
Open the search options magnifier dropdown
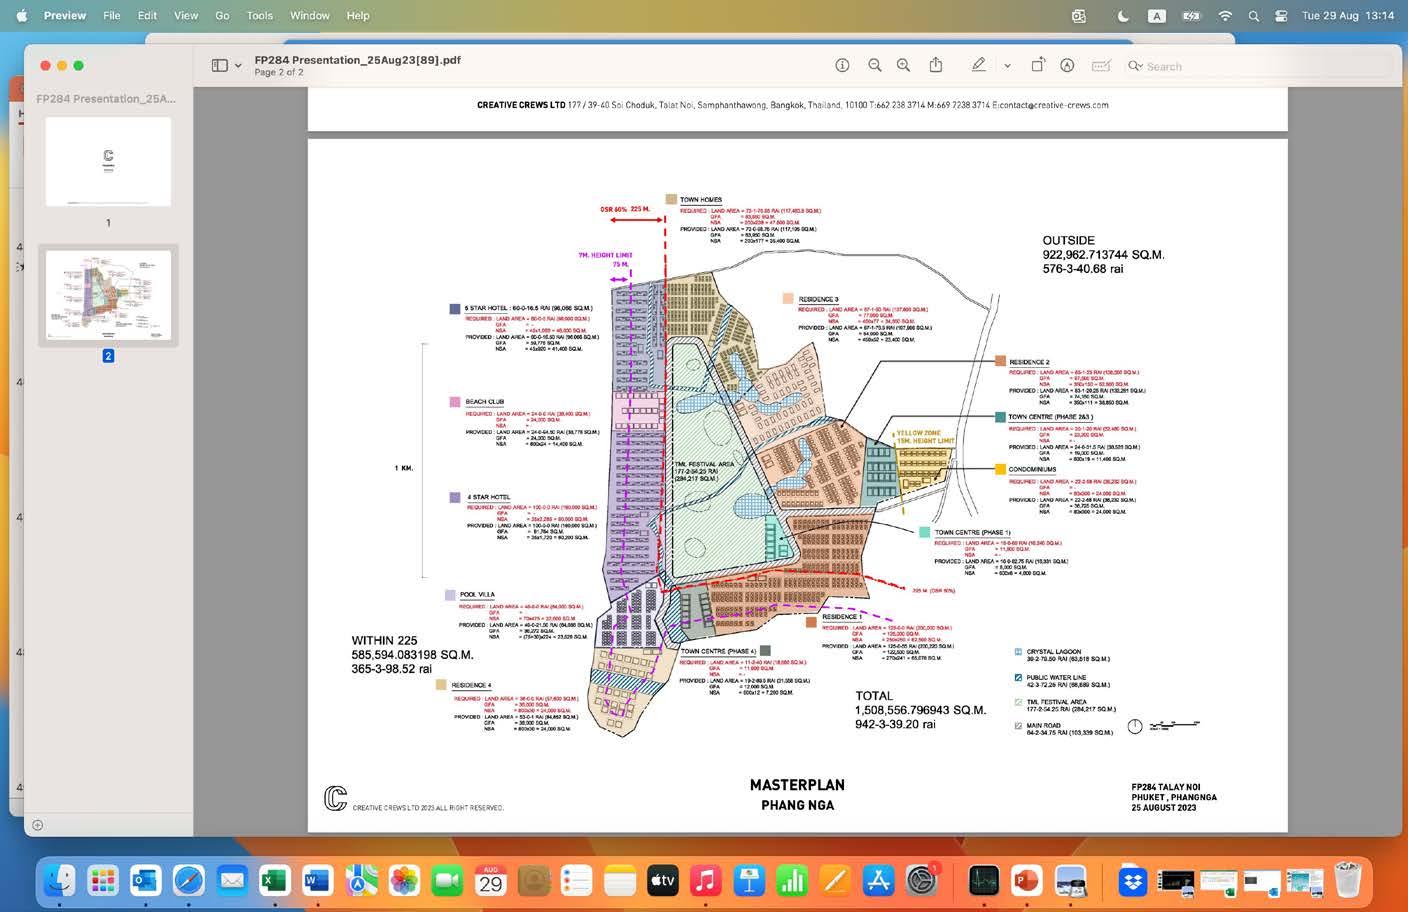click(x=1135, y=66)
